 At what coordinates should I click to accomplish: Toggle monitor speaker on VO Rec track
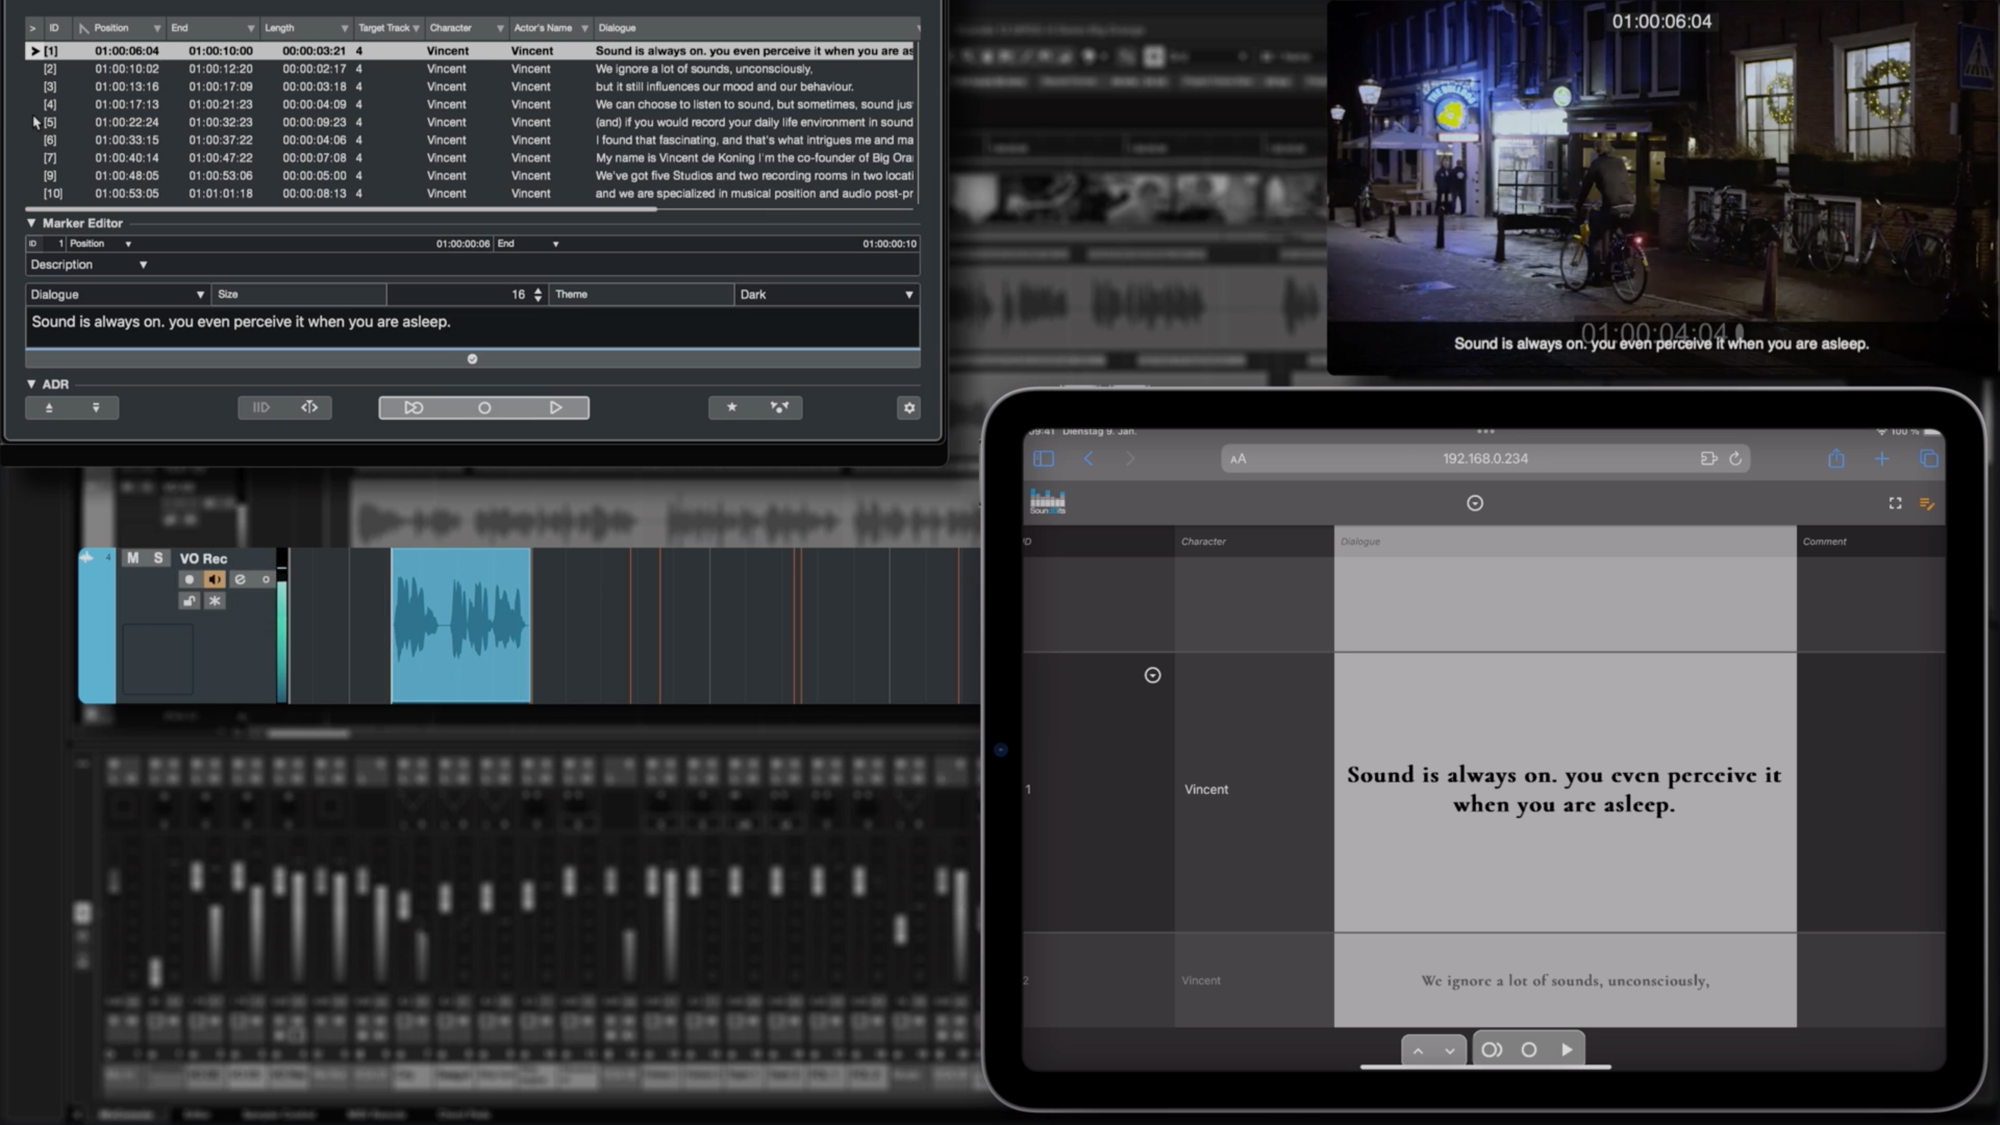[214, 580]
